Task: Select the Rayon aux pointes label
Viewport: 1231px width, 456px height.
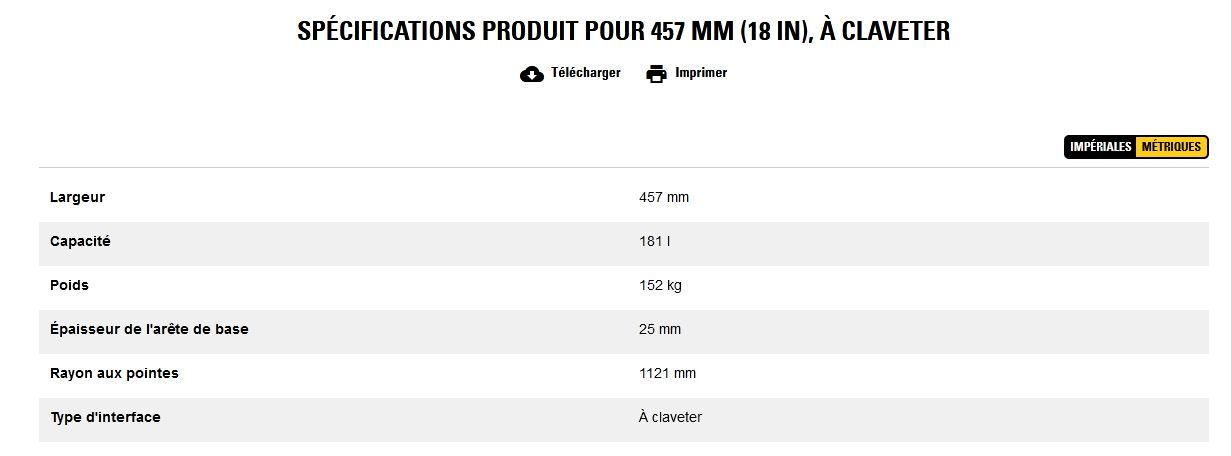Action: 114,374
